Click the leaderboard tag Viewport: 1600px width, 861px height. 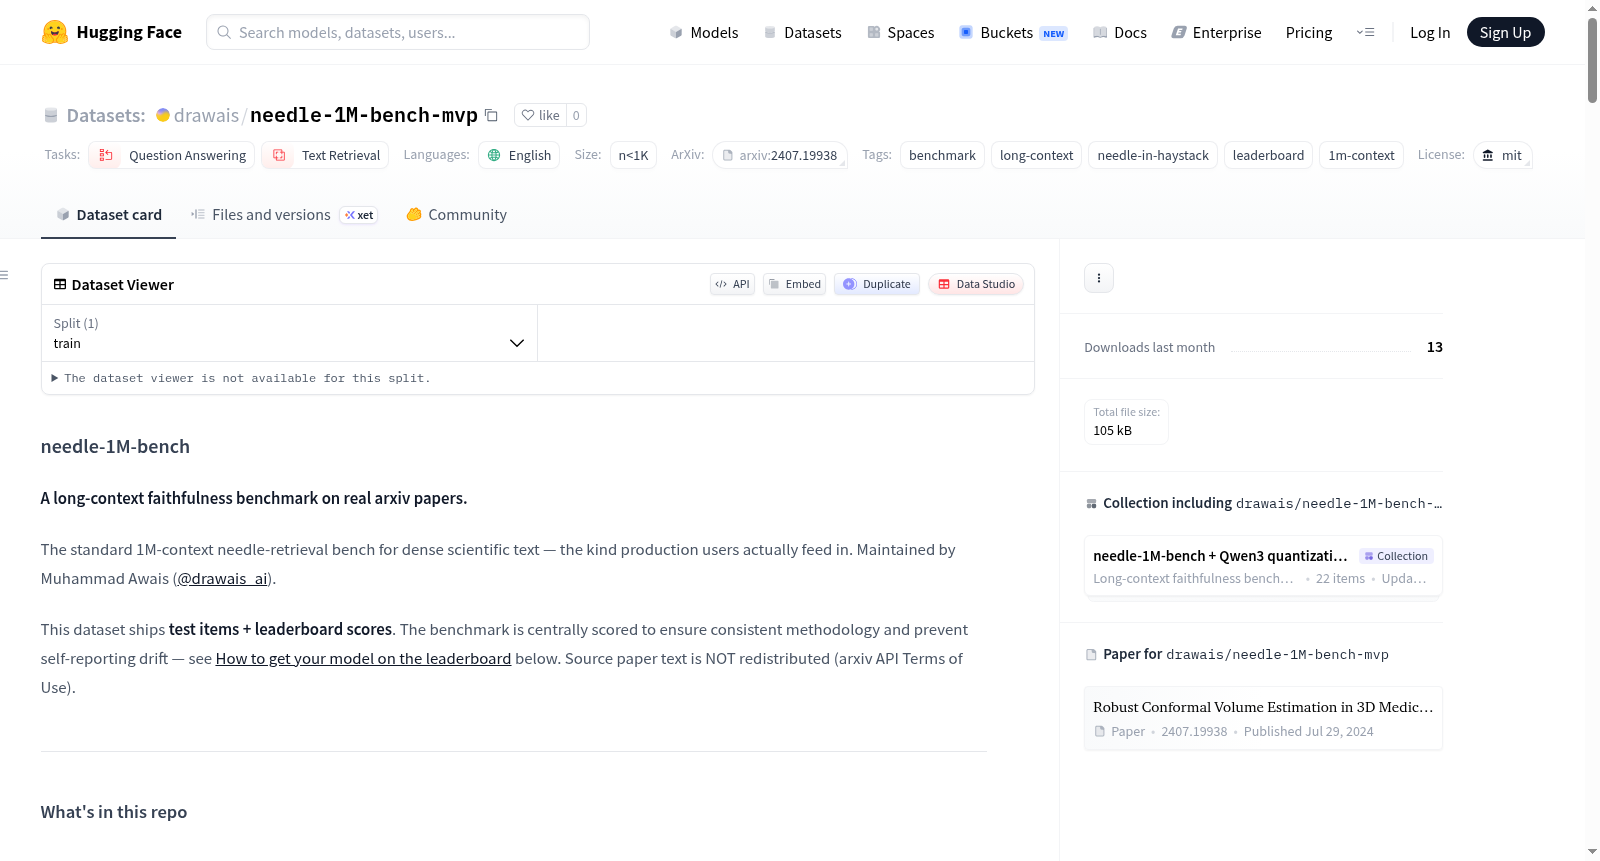click(x=1268, y=155)
